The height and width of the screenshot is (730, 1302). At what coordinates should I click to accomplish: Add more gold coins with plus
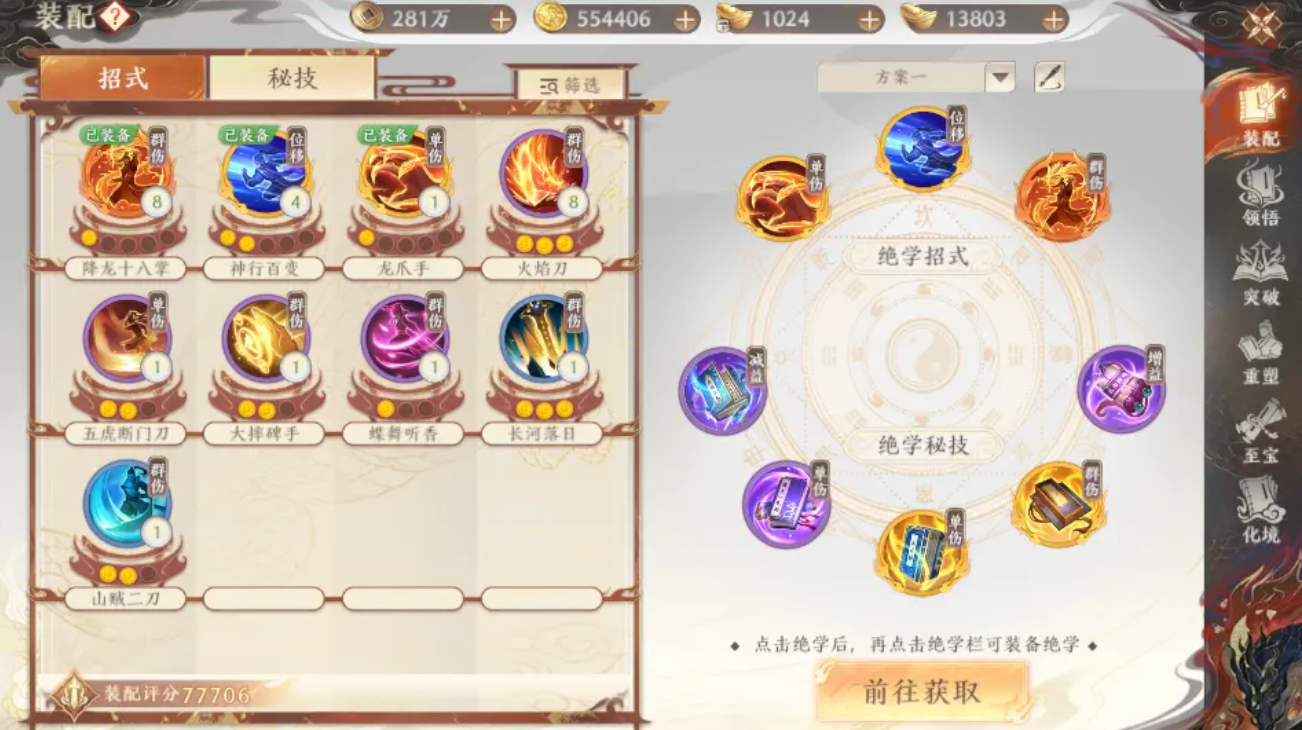point(685,19)
